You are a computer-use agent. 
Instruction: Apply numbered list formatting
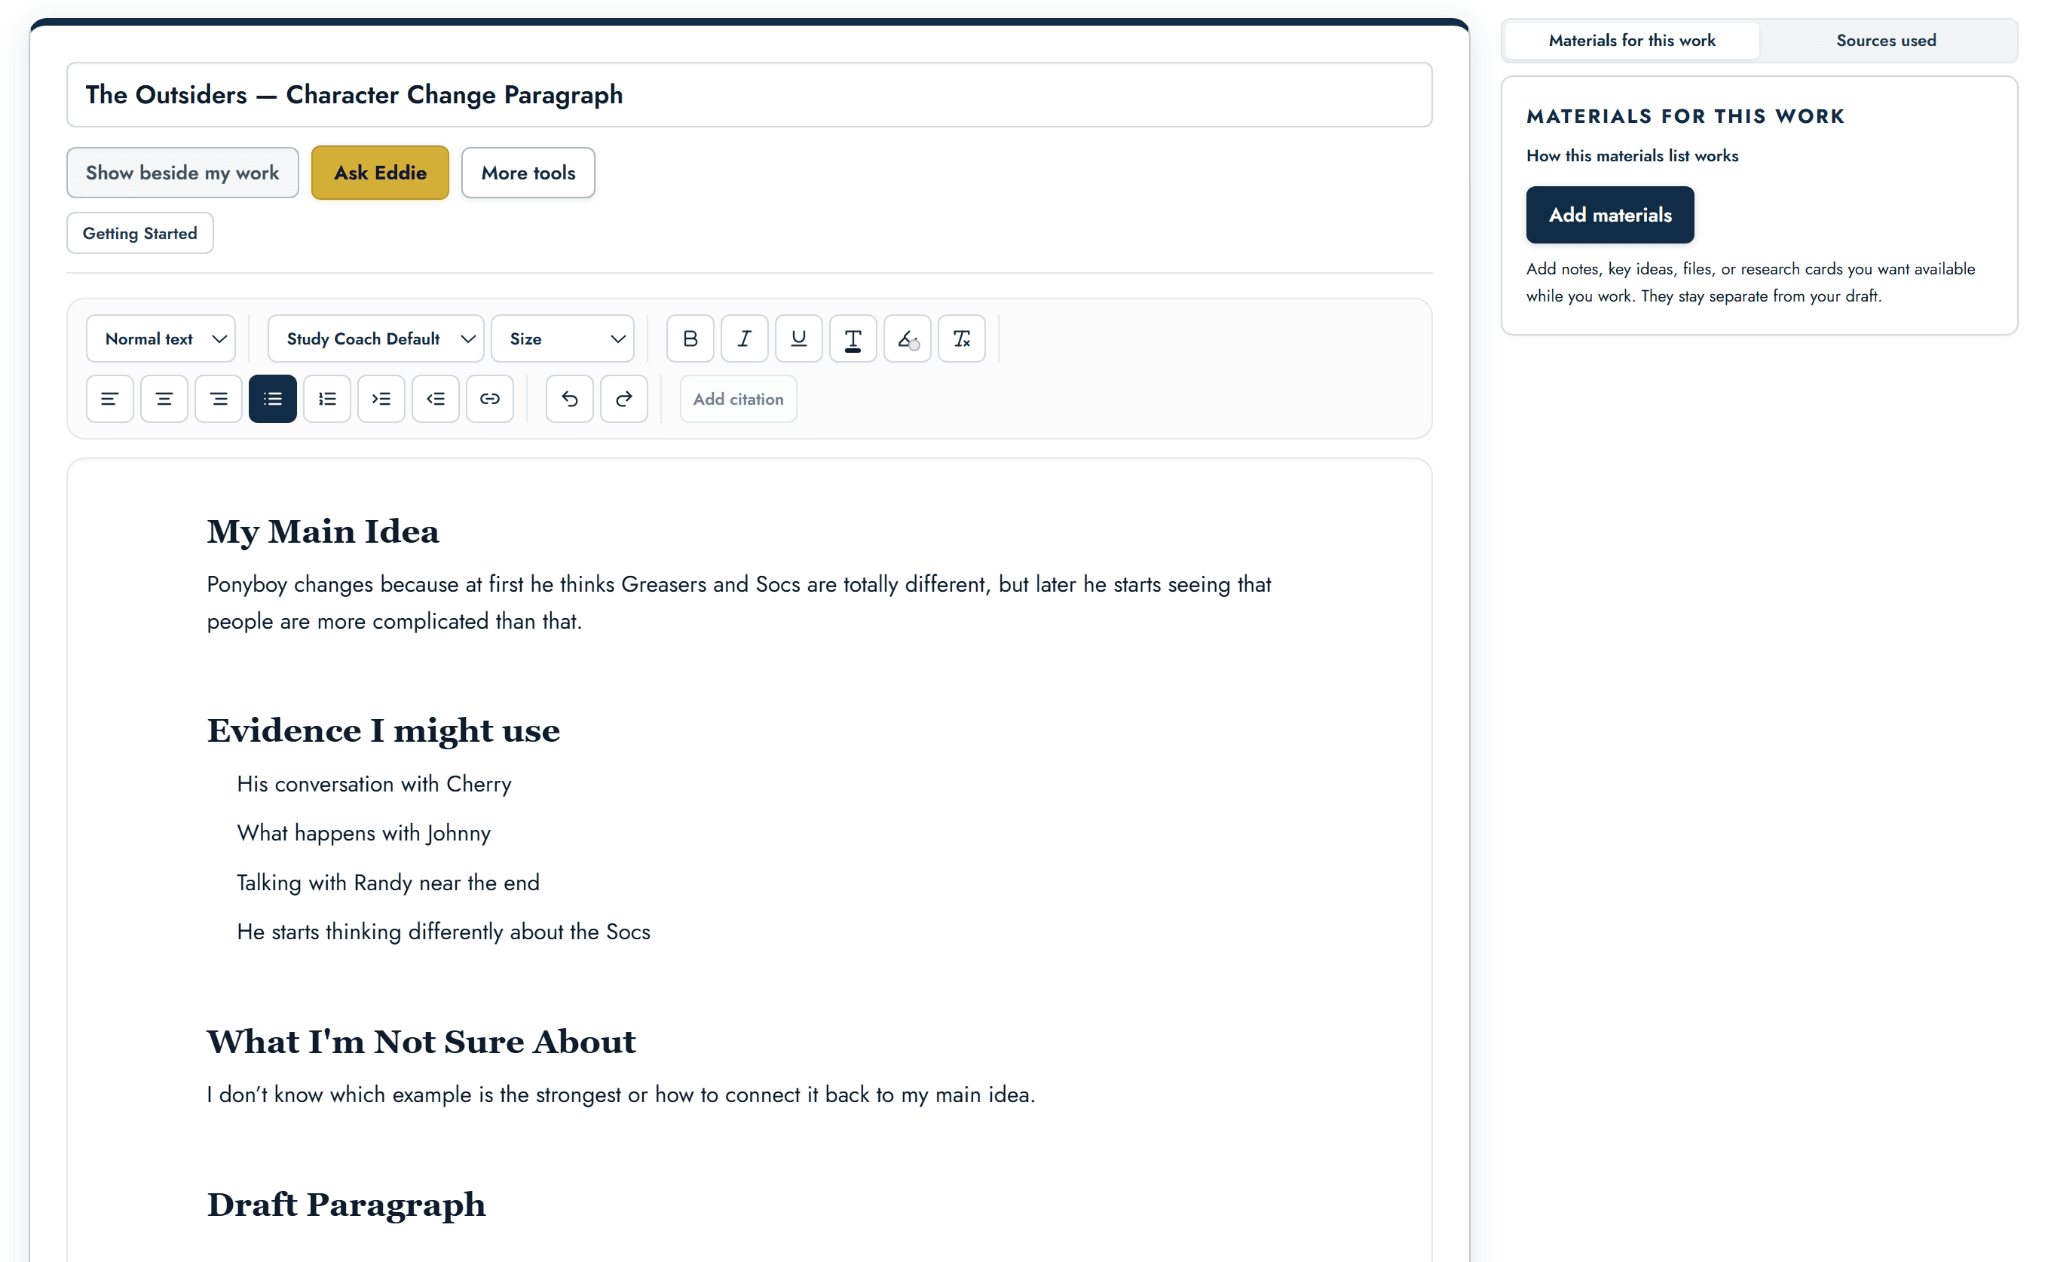pos(327,399)
